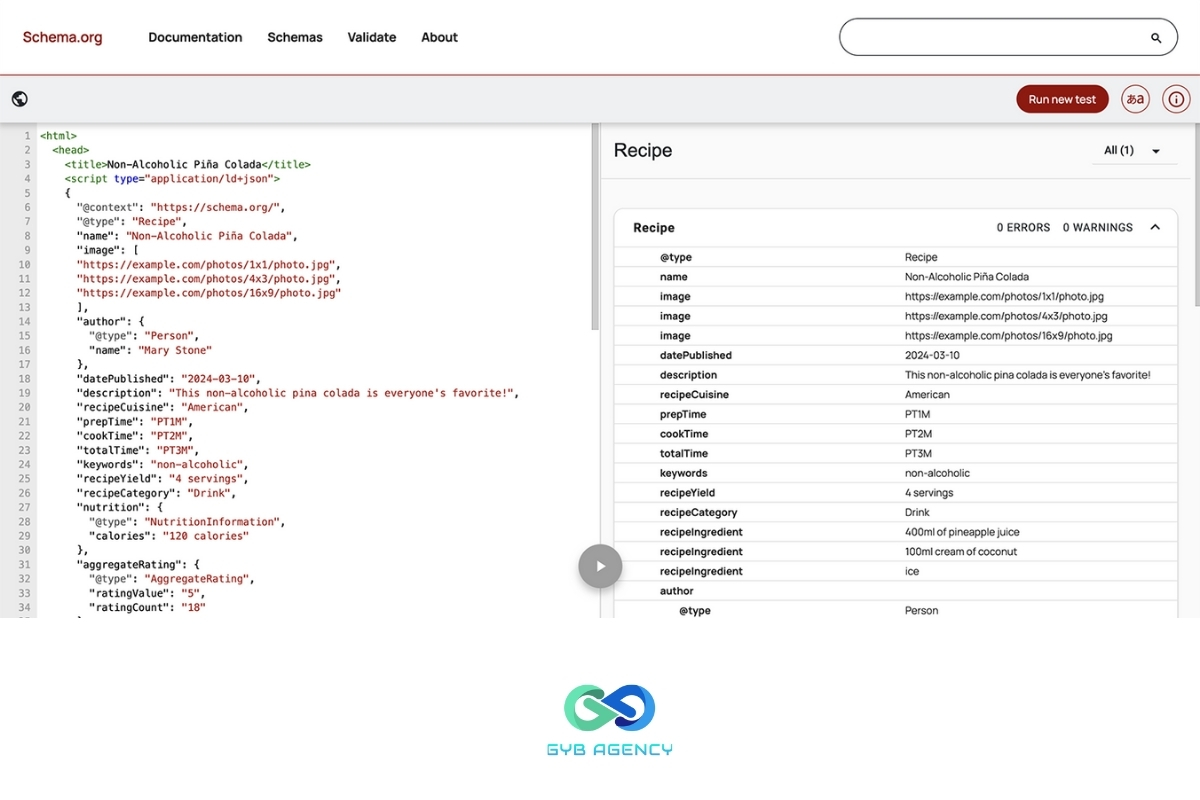Click the "Mary Stone" code line
The image size is (1200, 800).
(150, 350)
